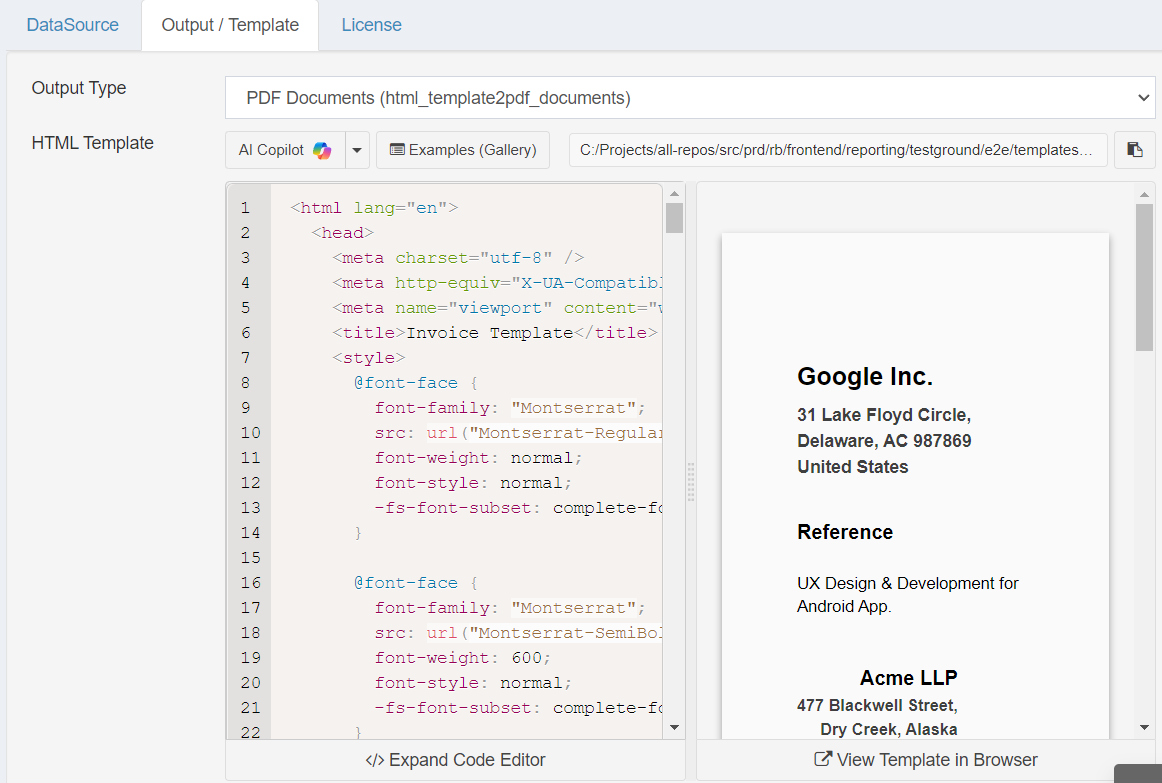Click code editor scrollbar down arrow
This screenshot has width=1162, height=783.
point(674,727)
